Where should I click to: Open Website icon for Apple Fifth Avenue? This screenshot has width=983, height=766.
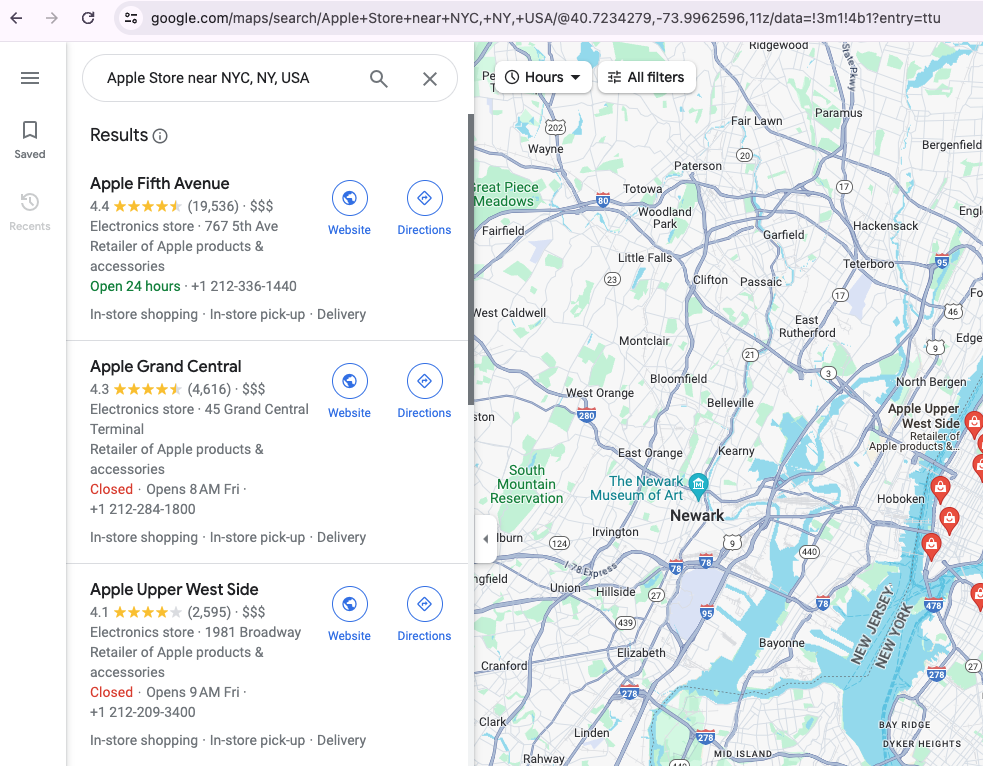349,198
